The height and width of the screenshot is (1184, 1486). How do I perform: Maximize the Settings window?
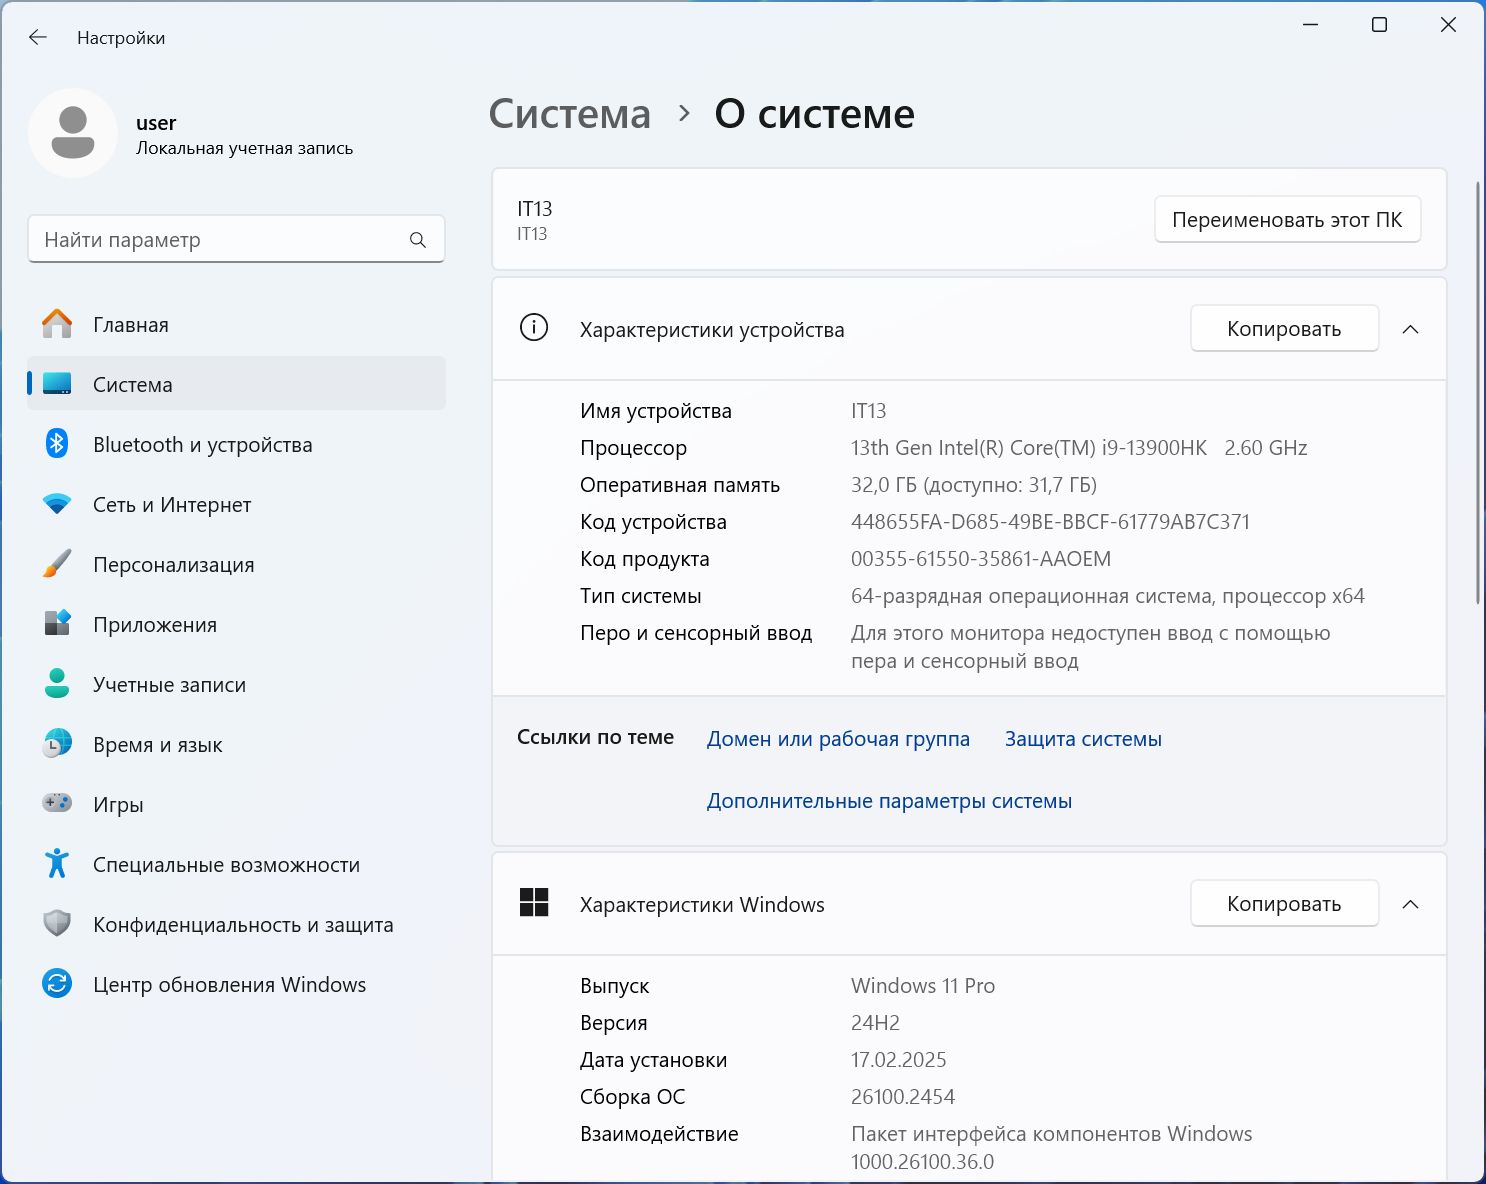coord(1379,25)
